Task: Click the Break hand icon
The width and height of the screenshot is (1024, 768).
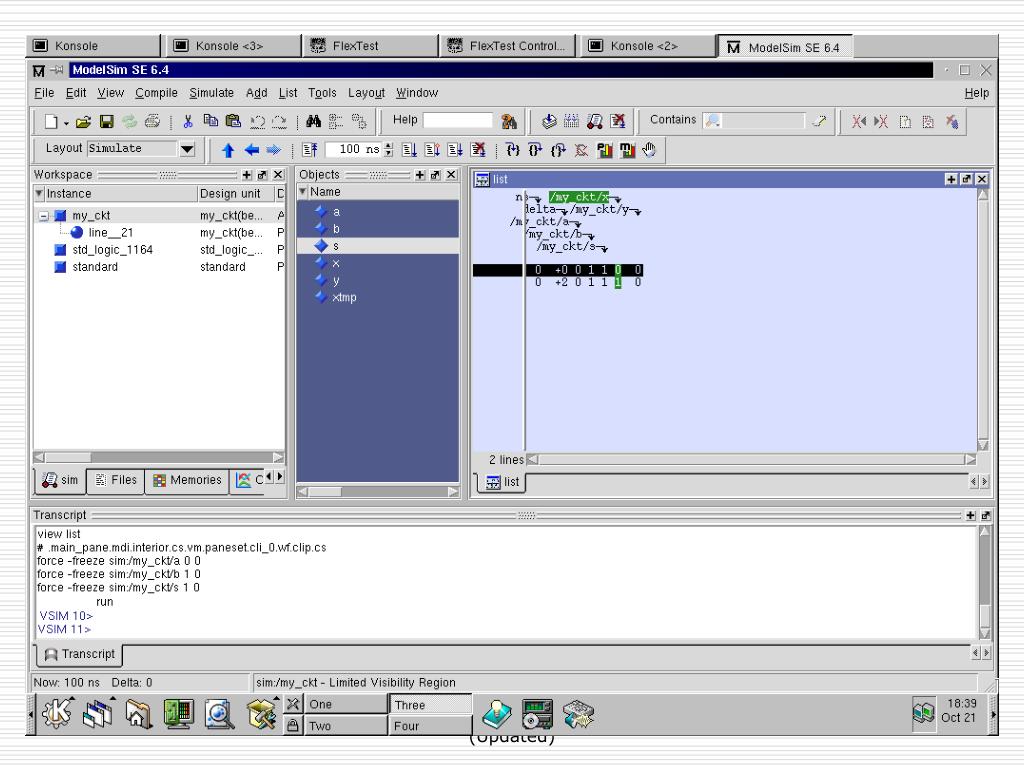Action: 648,150
